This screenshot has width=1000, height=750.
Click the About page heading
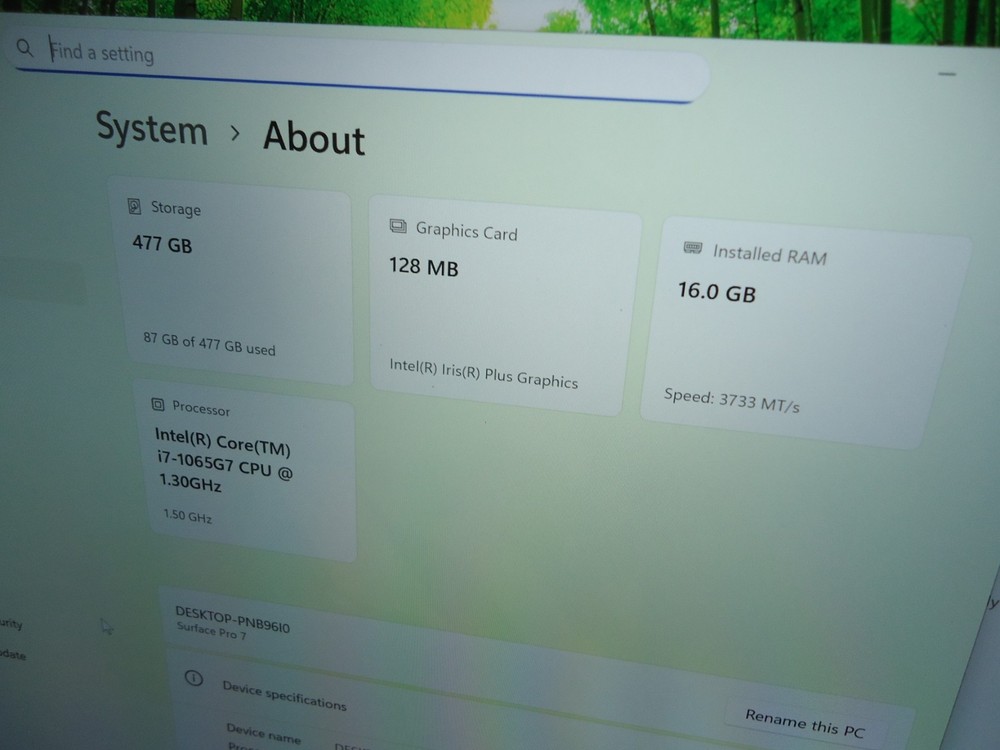(314, 138)
